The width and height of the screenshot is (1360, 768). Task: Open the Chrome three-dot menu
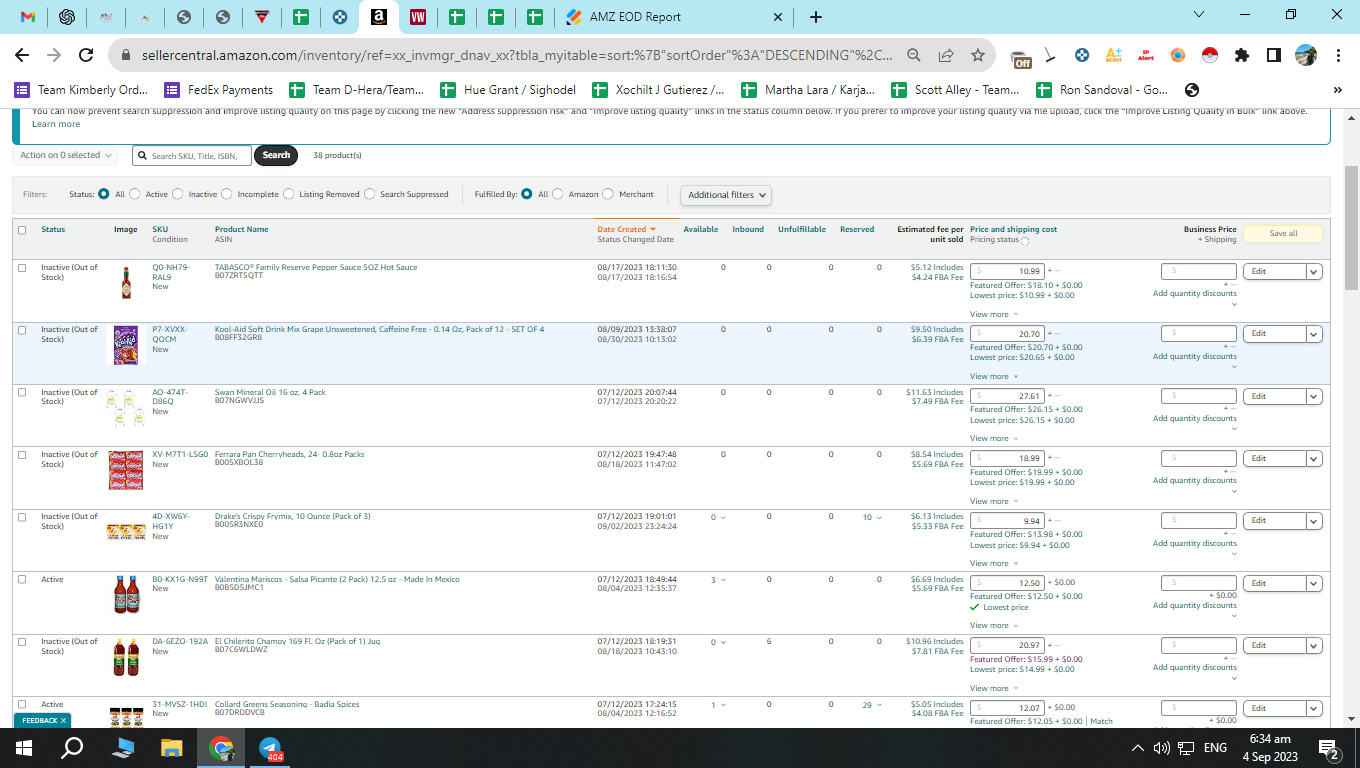click(1337, 55)
